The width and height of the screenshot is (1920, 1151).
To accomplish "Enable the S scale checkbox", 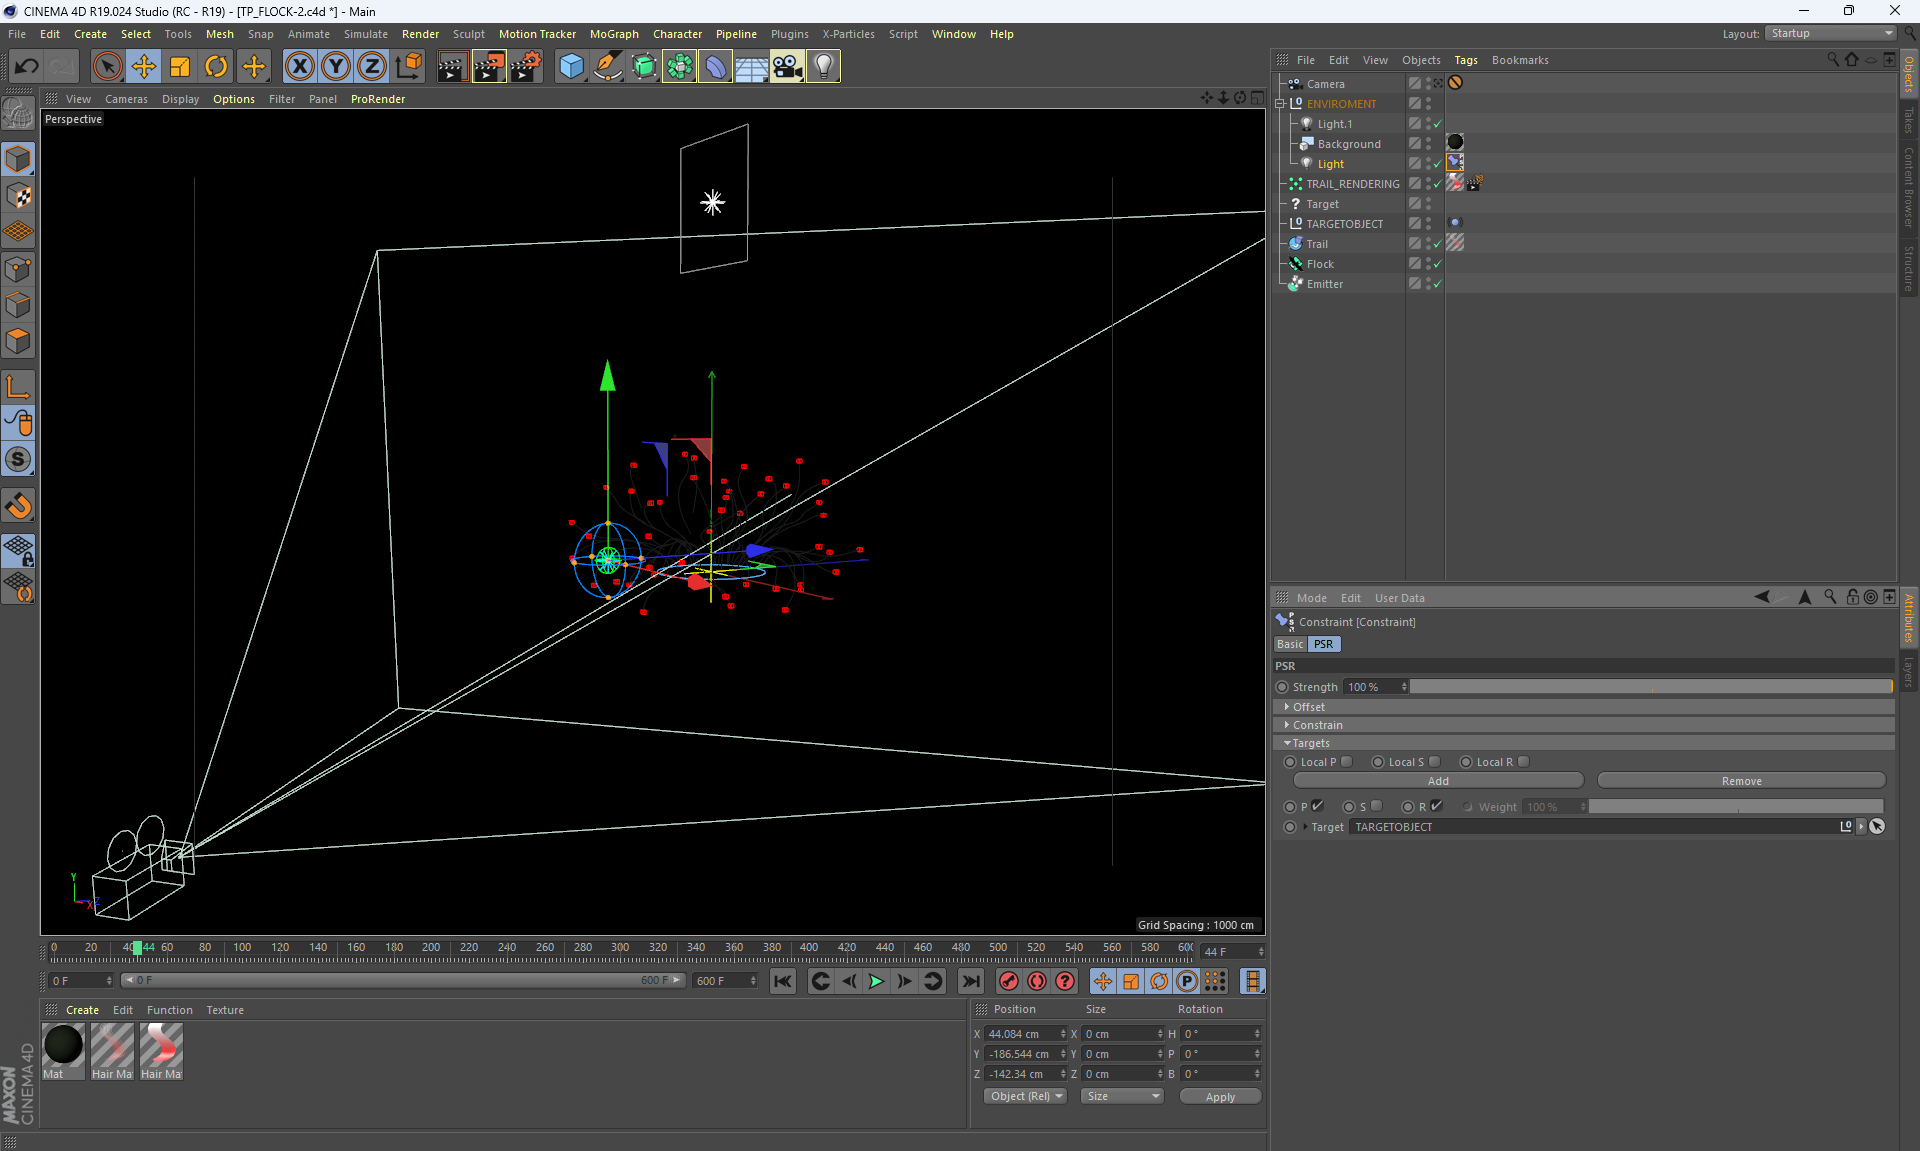I will pyautogui.click(x=1377, y=806).
